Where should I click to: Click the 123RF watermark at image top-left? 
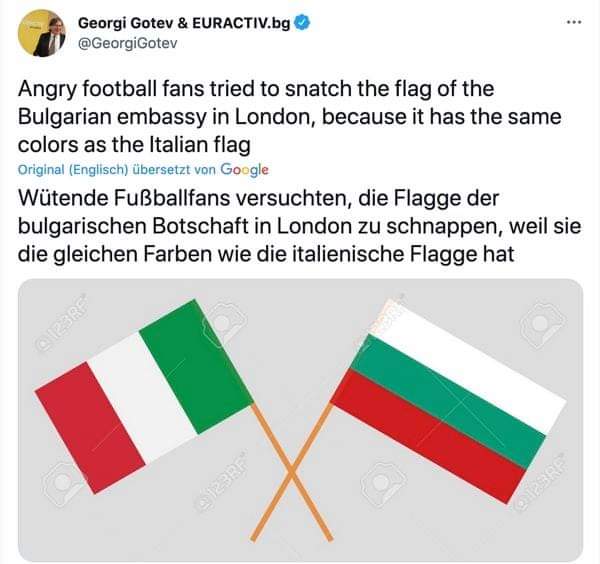(x=61, y=323)
